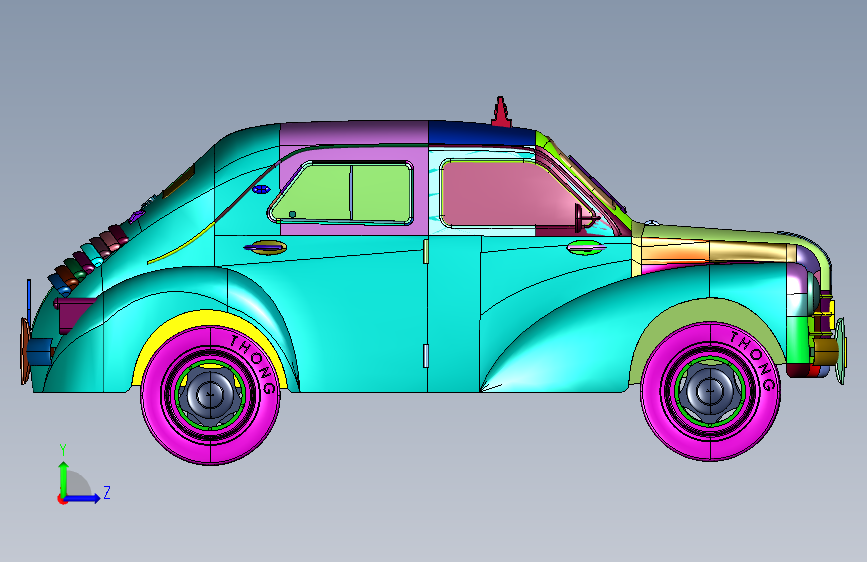Select the rear wheel hubcap

pyautogui.click(x=210, y=394)
